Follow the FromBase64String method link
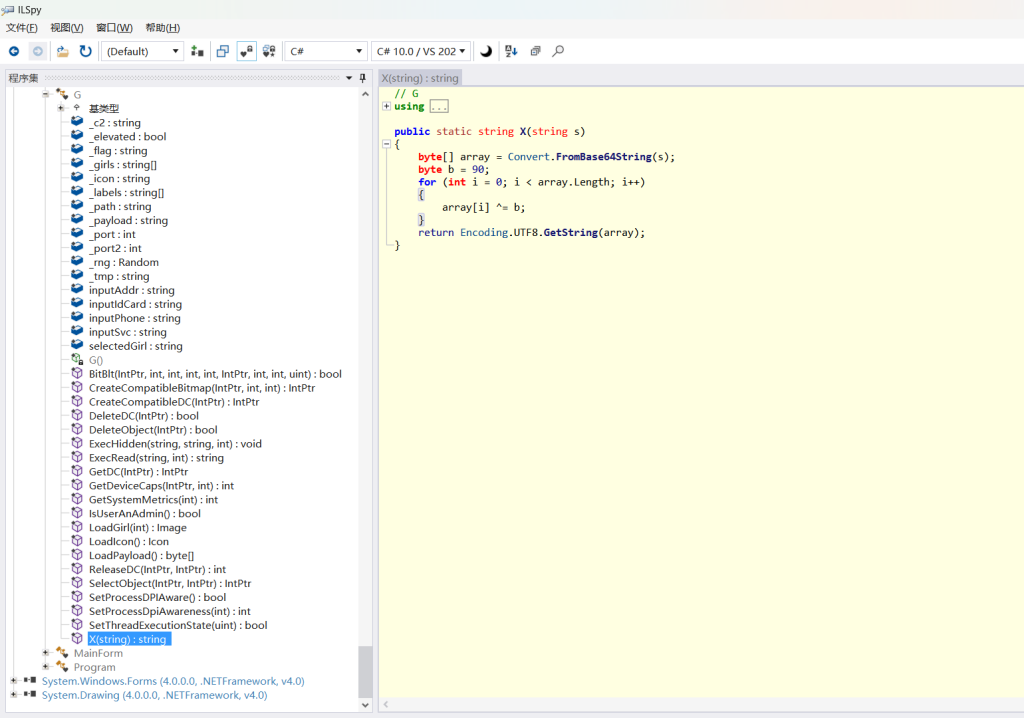 [603, 157]
